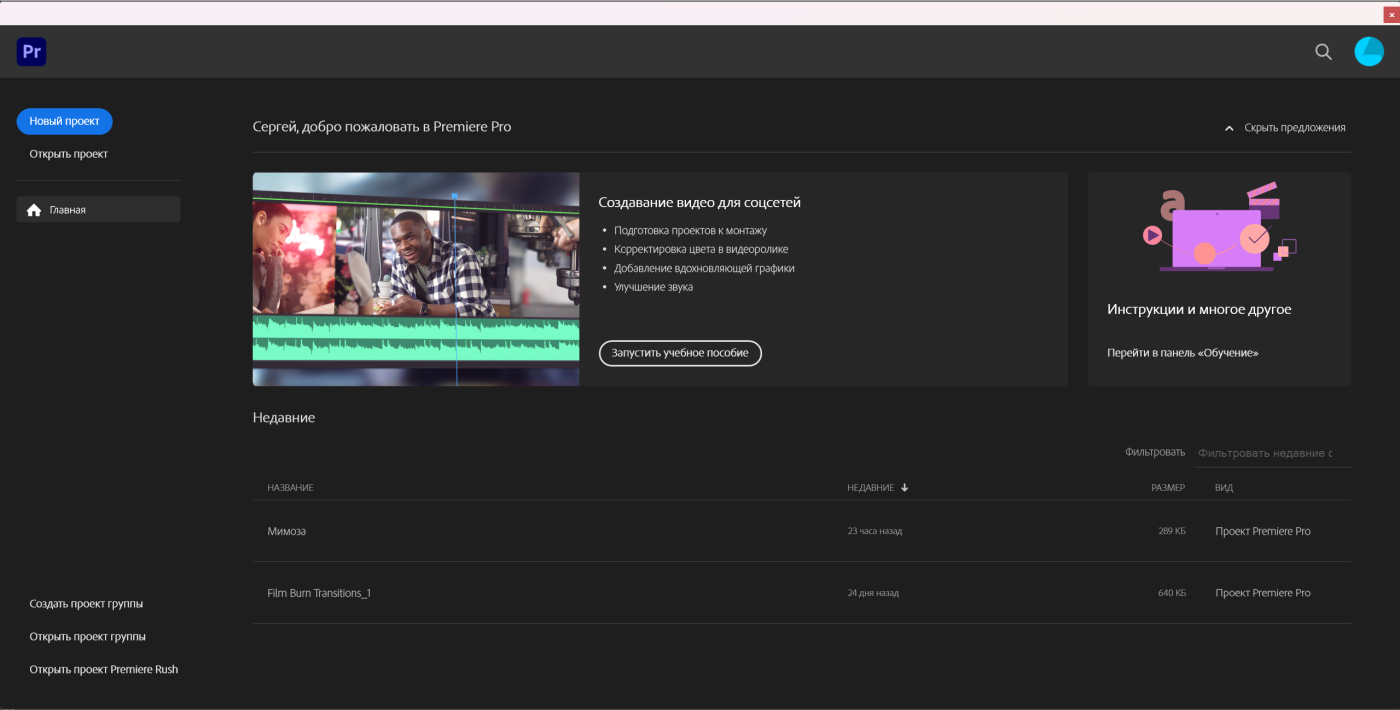Open the search magnifier icon
The height and width of the screenshot is (710, 1400).
tap(1323, 52)
